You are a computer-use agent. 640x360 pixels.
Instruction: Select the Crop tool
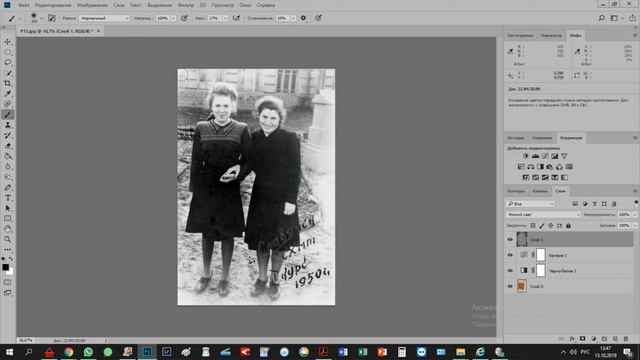pos(8,83)
